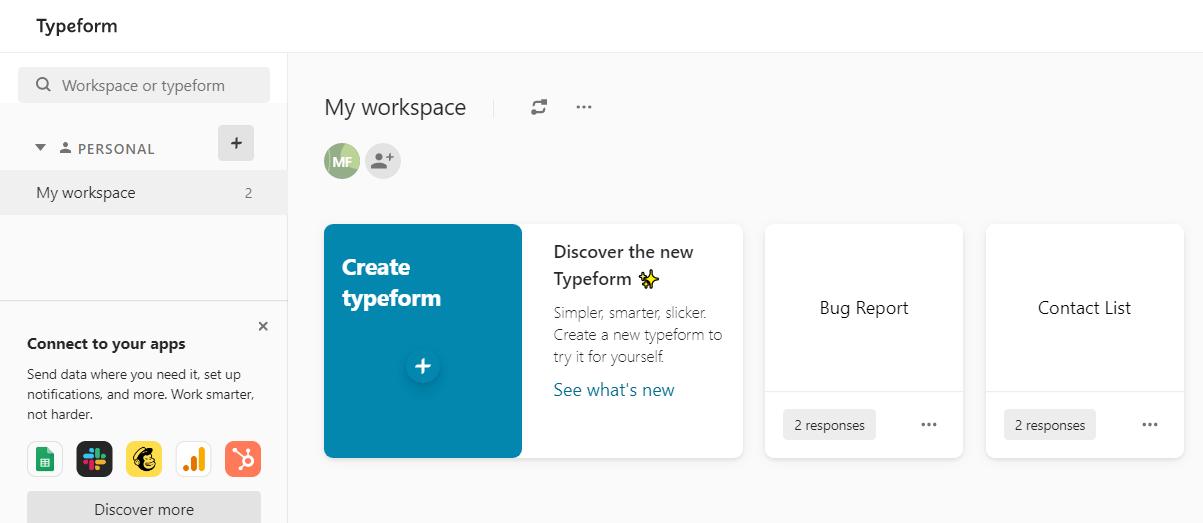The height and width of the screenshot is (523, 1203).
Task: Follow the See what's new link
Action: [614, 390]
